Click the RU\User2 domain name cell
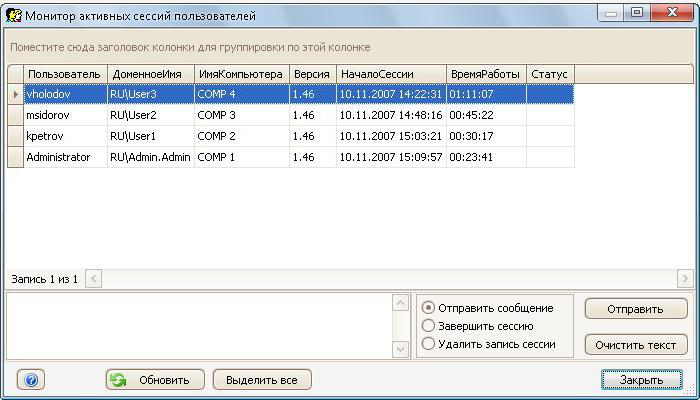 click(151, 115)
